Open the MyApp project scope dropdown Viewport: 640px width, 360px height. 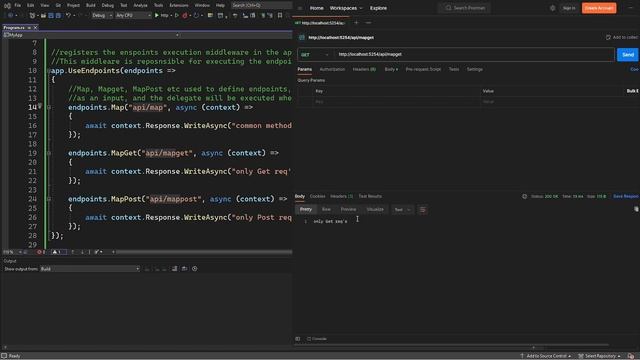point(91,35)
